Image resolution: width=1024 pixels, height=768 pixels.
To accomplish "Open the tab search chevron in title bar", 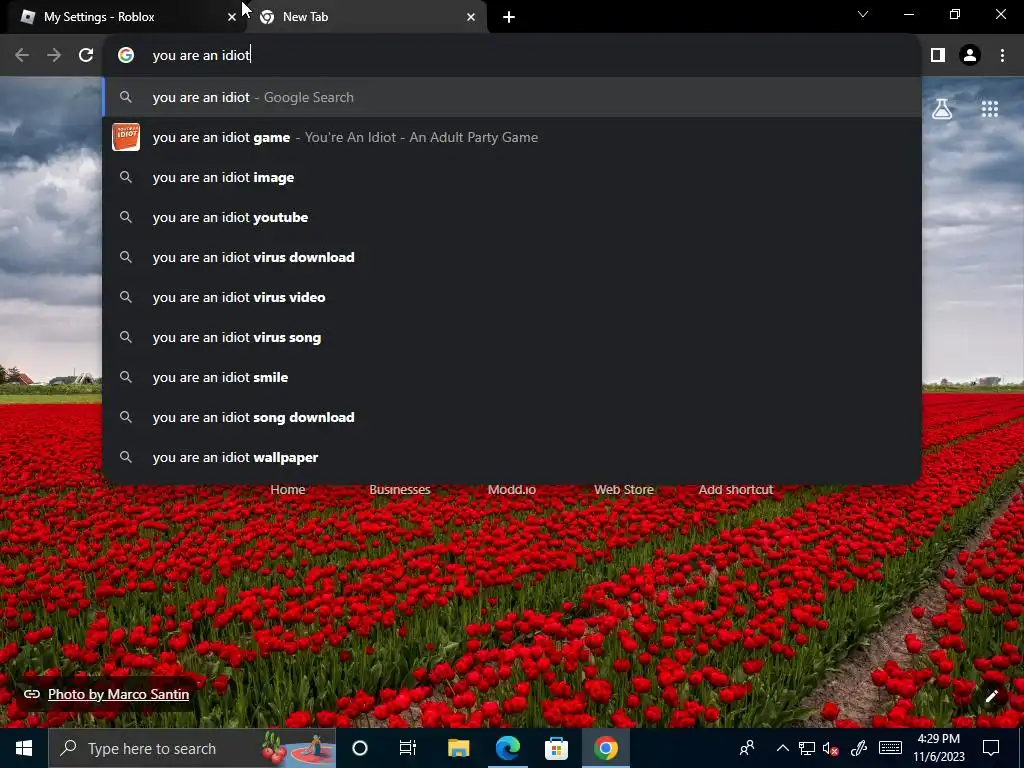I will click(x=863, y=14).
